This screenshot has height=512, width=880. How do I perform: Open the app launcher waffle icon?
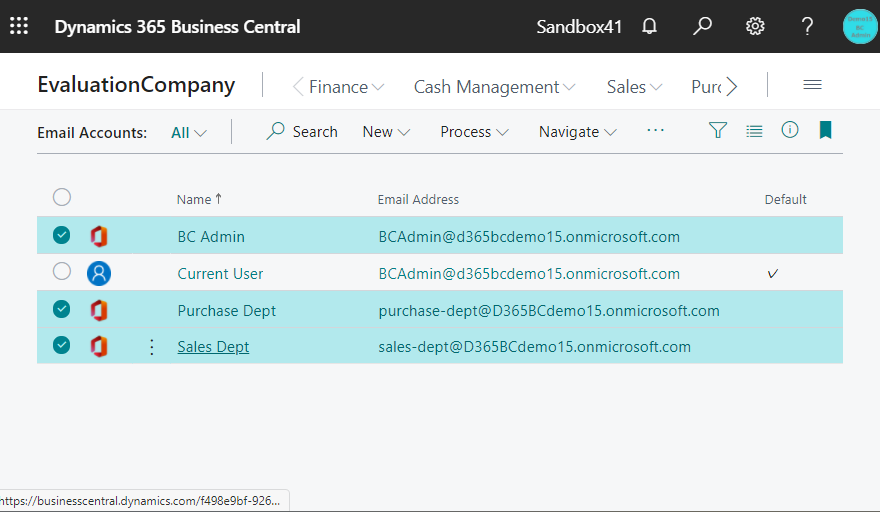pyautogui.click(x=19, y=26)
